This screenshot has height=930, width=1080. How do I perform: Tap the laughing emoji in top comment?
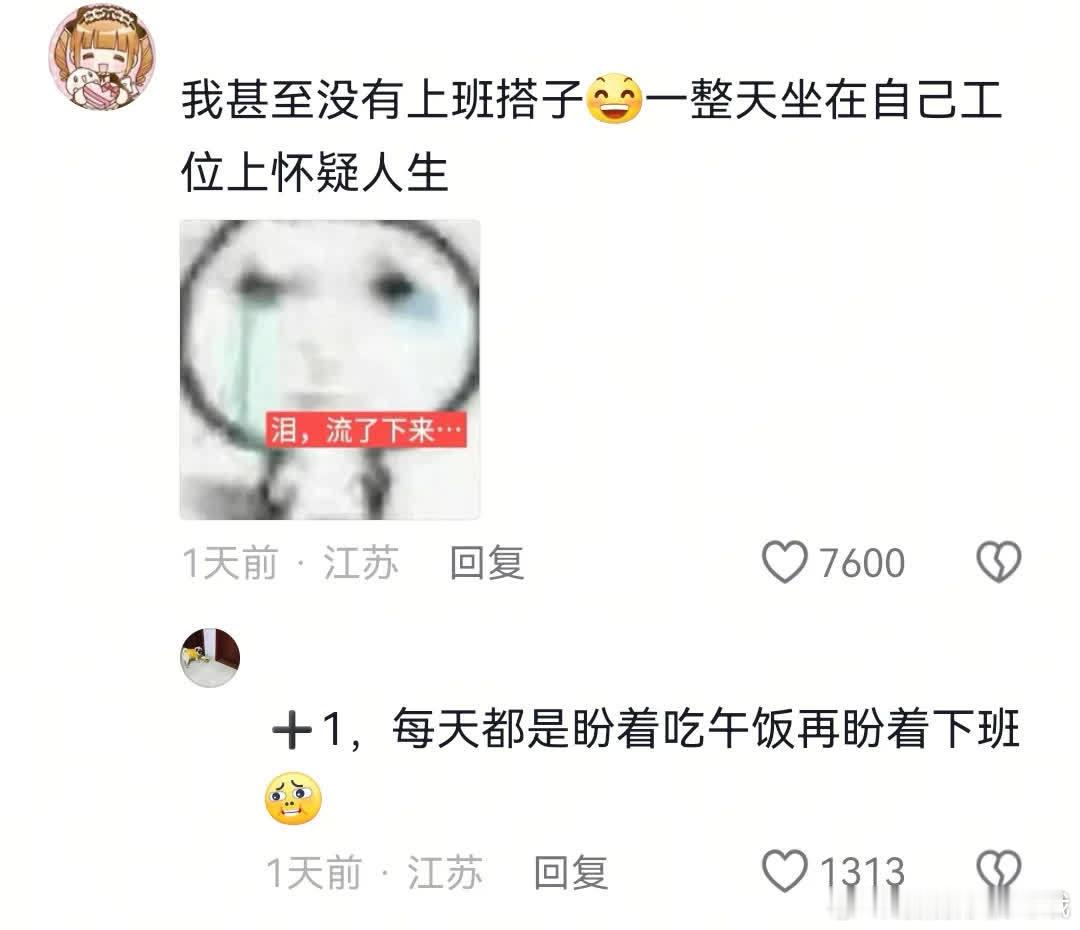tap(614, 99)
